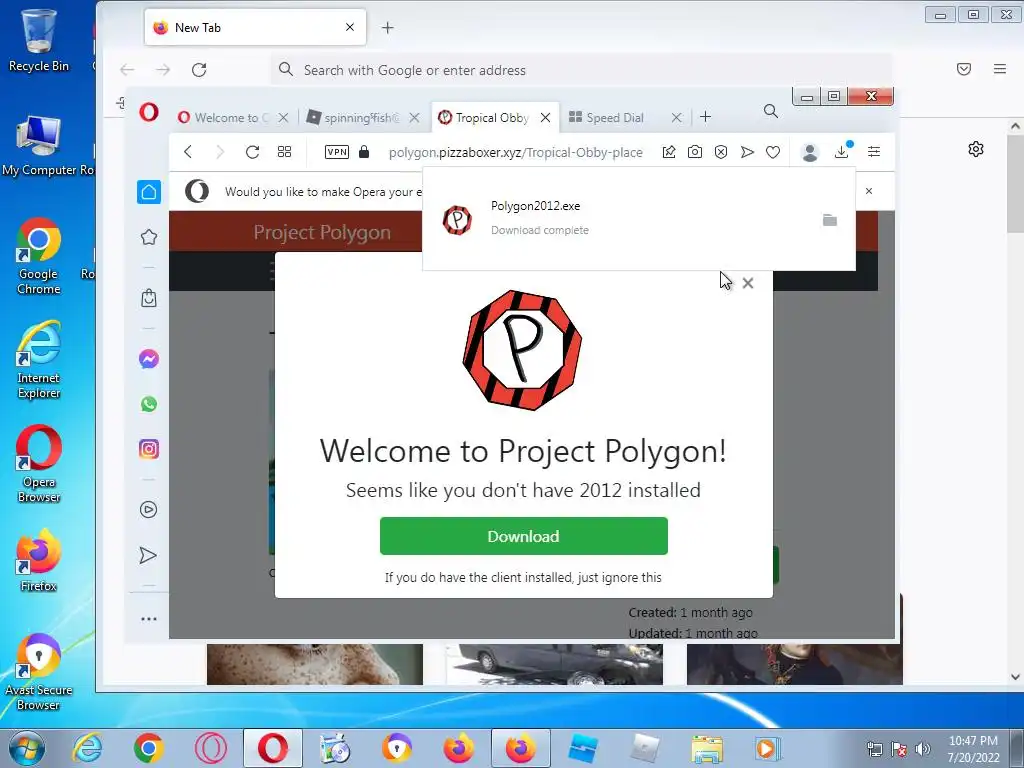Reload the page in Opera
1024x768 pixels.
252,152
